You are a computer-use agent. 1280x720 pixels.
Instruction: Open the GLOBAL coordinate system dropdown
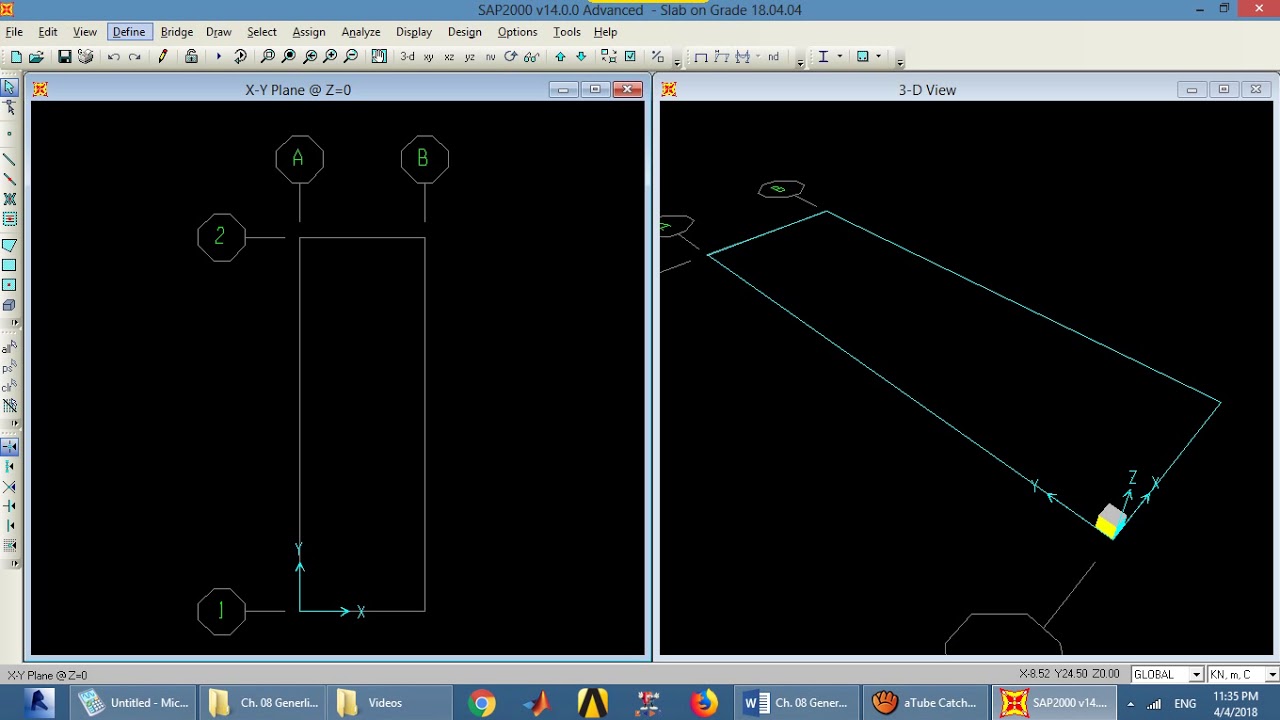[x=1195, y=675]
